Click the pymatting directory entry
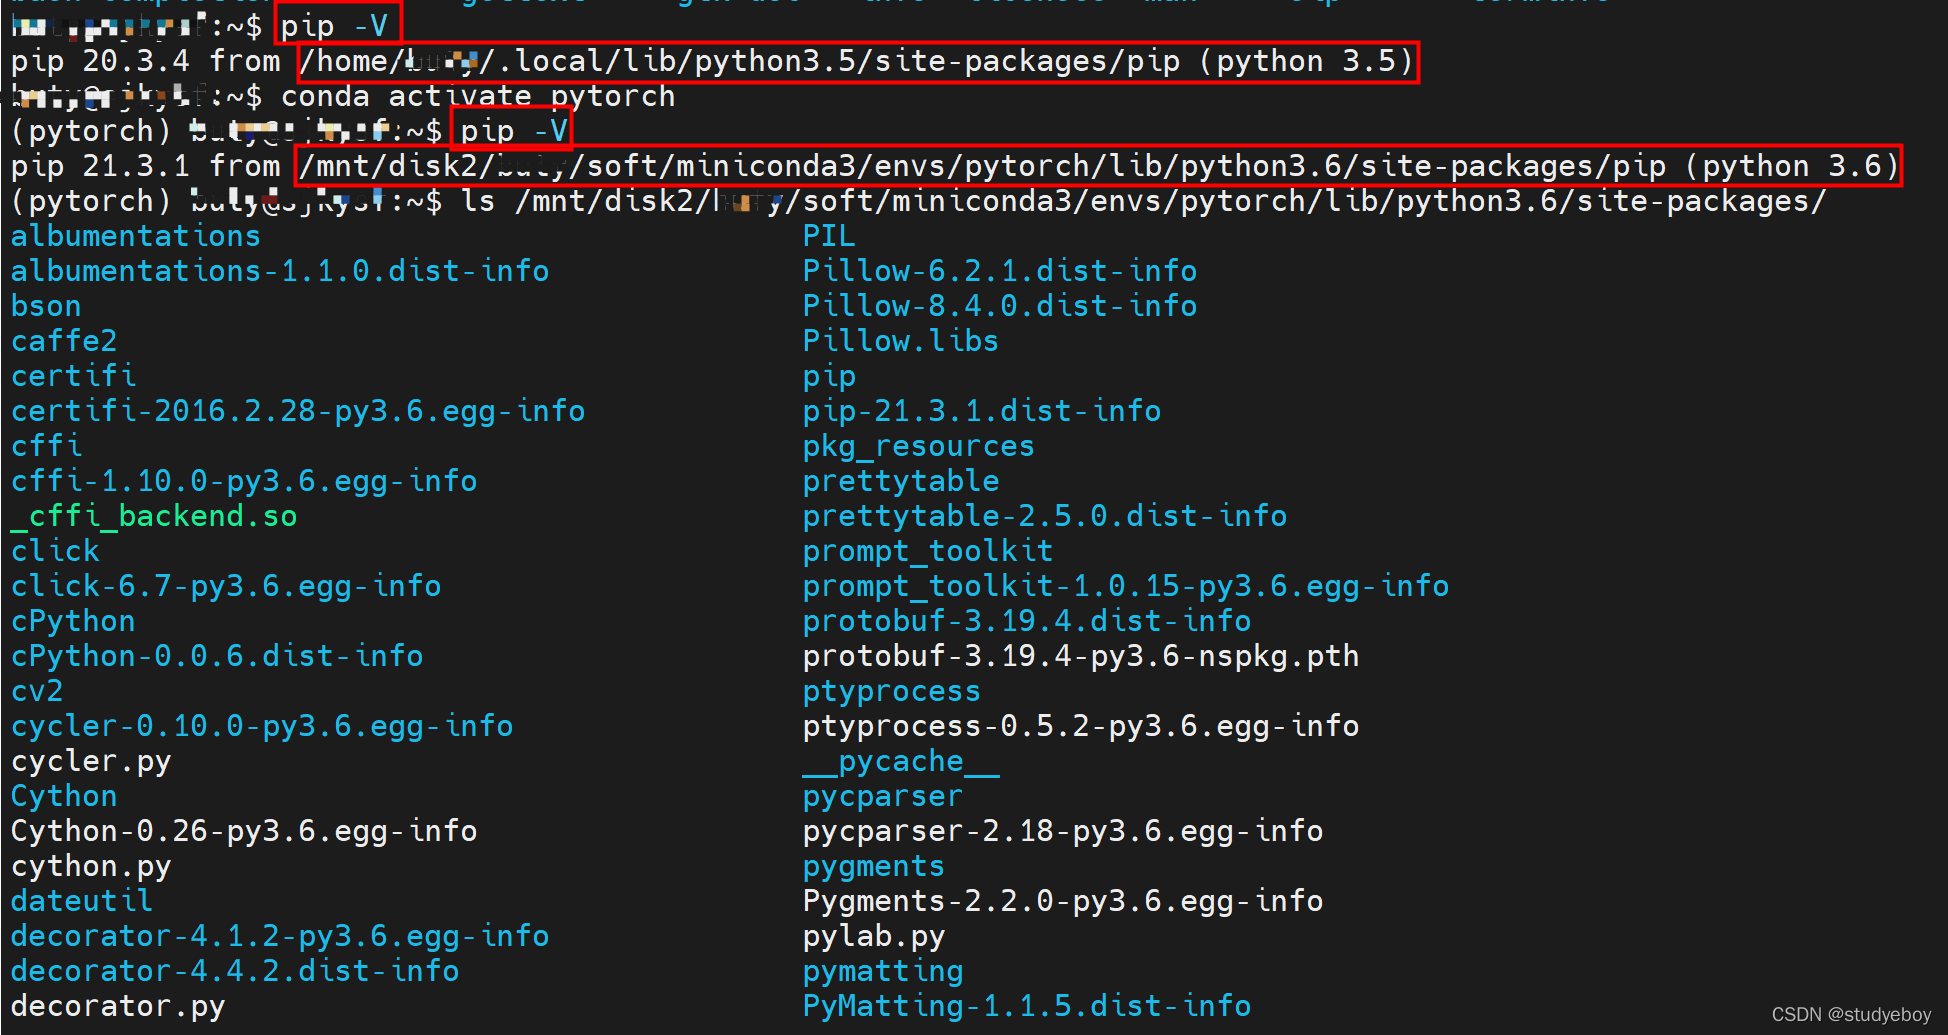Image resolution: width=1948 pixels, height=1035 pixels. [x=883, y=971]
